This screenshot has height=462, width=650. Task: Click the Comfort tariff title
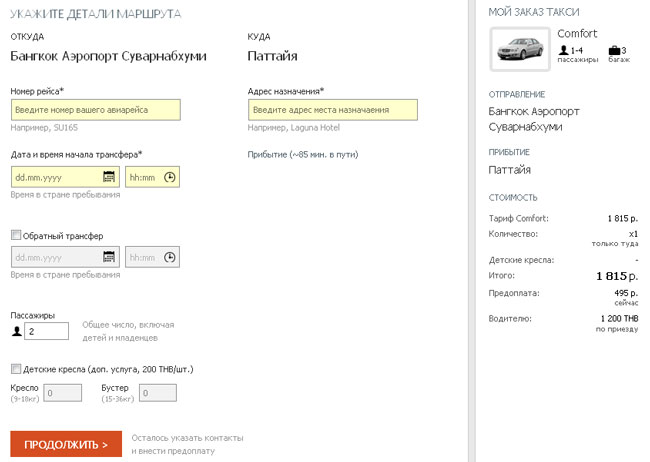click(x=577, y=34)
